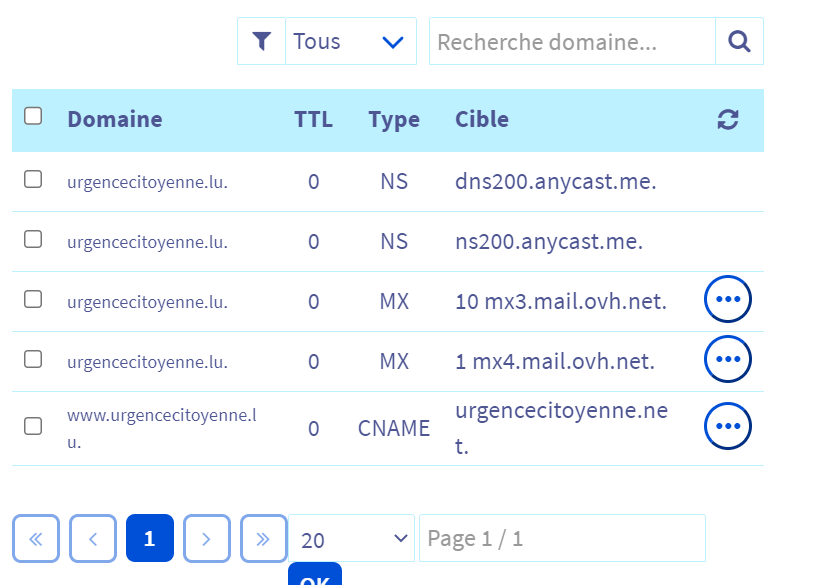Go to first page of results
Screen dimensions: 832x585
36,538
